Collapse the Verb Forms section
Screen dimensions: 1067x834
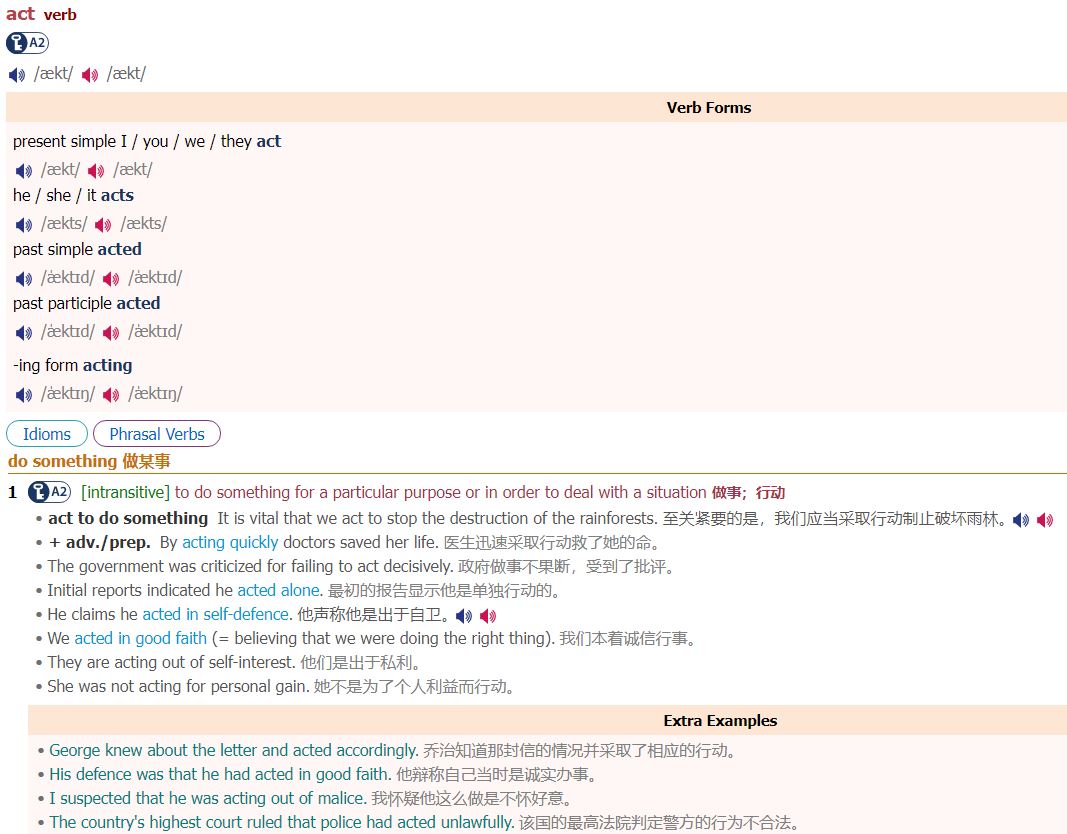click(x=709, y=107)
